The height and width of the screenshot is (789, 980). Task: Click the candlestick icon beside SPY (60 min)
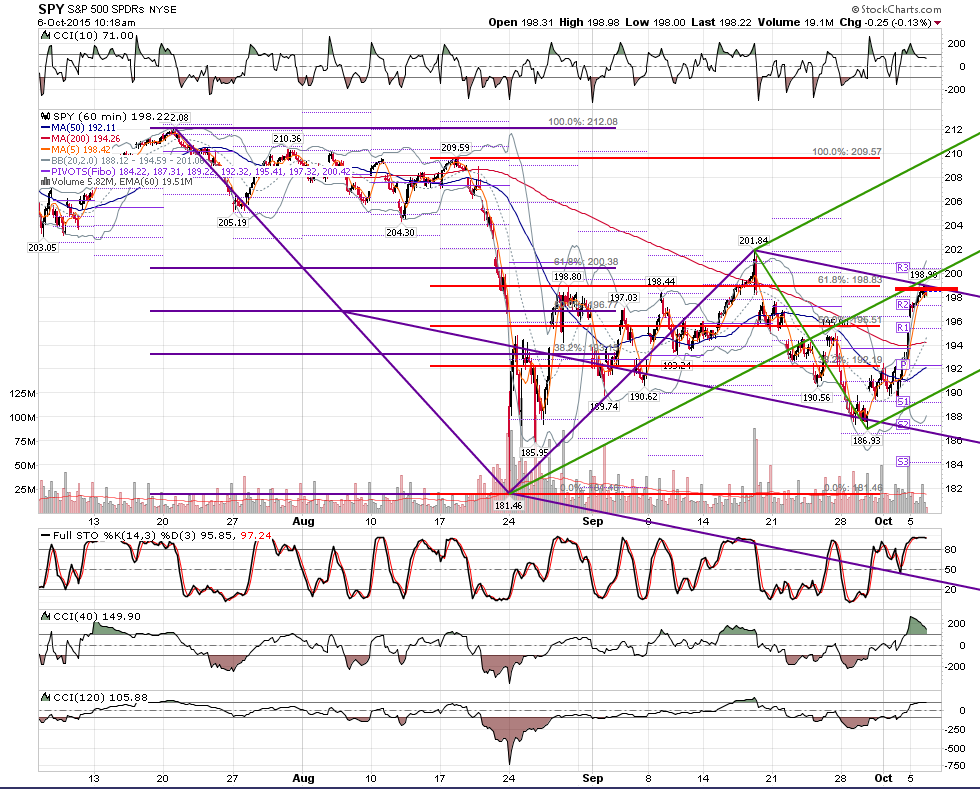(x=45, y=116)
